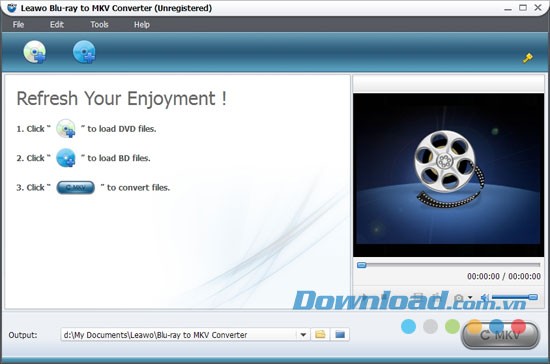Open the Help menu
The height and width of the screenshot is (364, 550).
(x=142, y=25)
